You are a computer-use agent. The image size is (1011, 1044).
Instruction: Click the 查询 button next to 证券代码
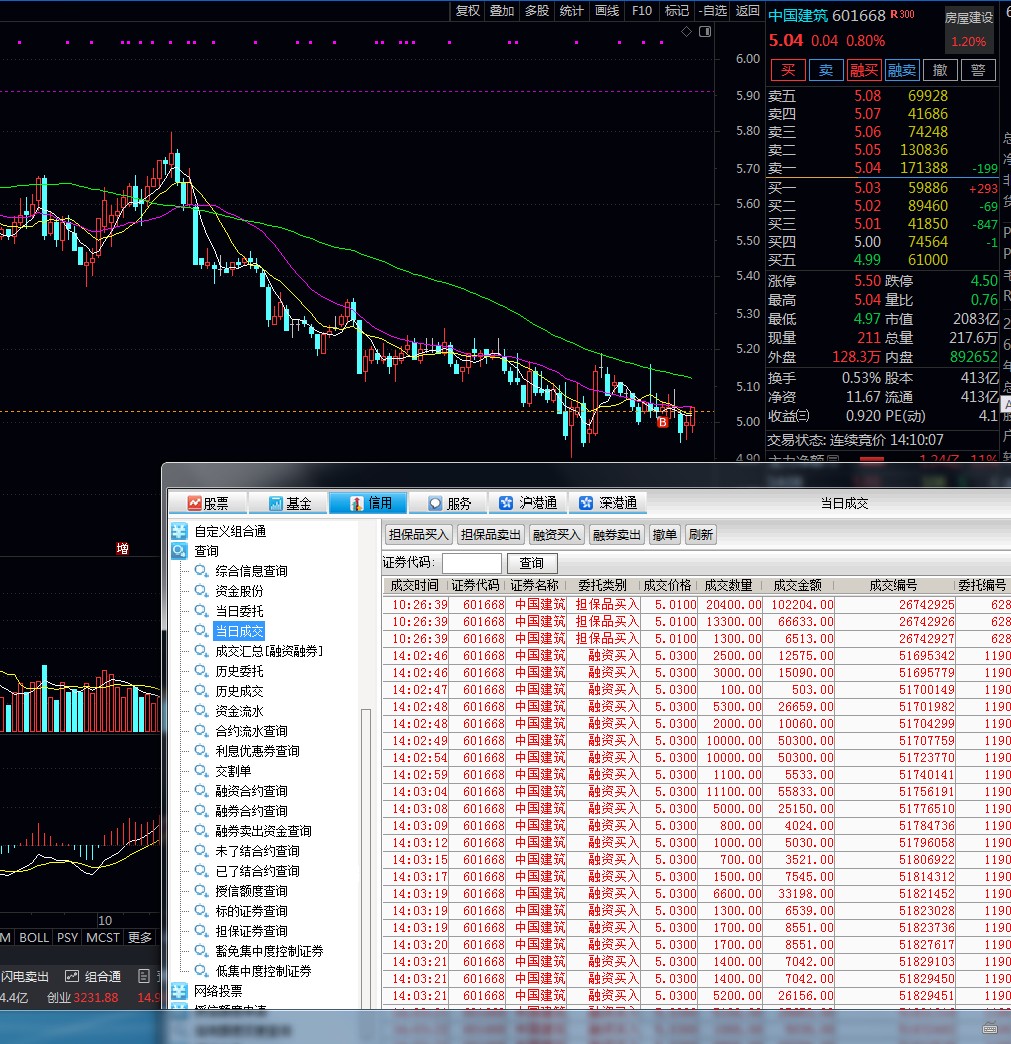pos(531,563)
